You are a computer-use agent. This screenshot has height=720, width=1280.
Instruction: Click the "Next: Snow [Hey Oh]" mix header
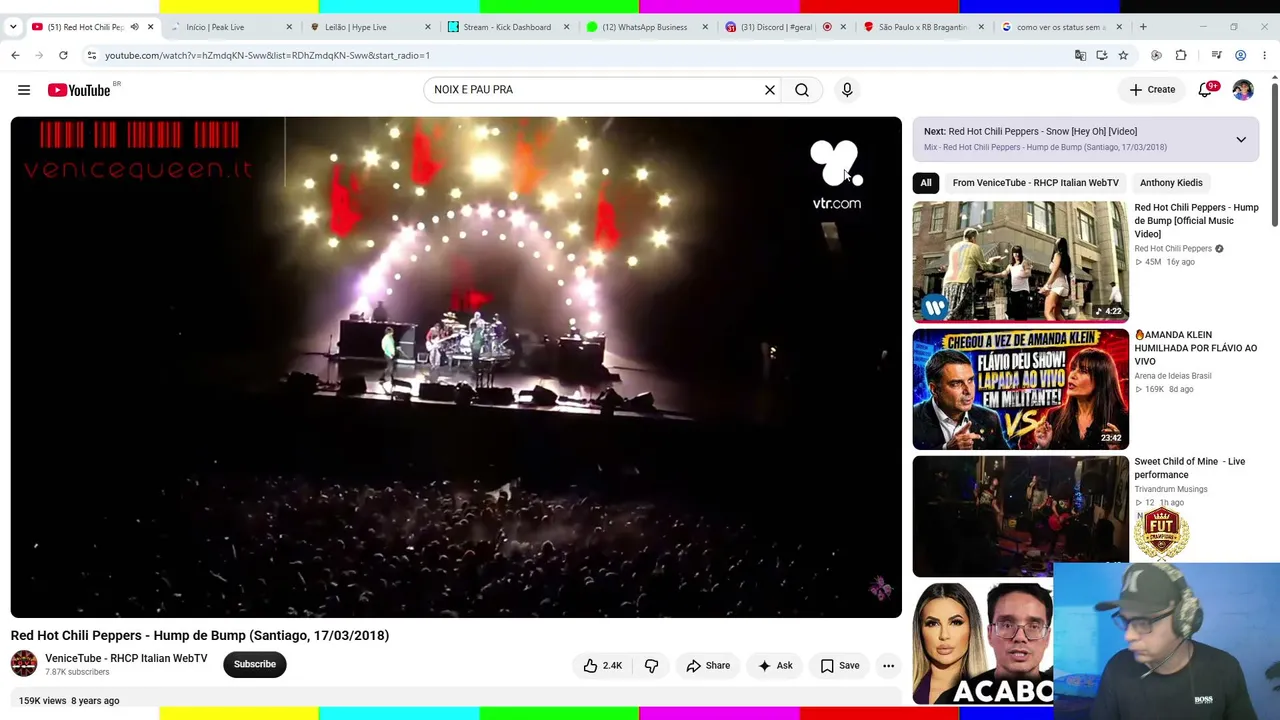1030,131
